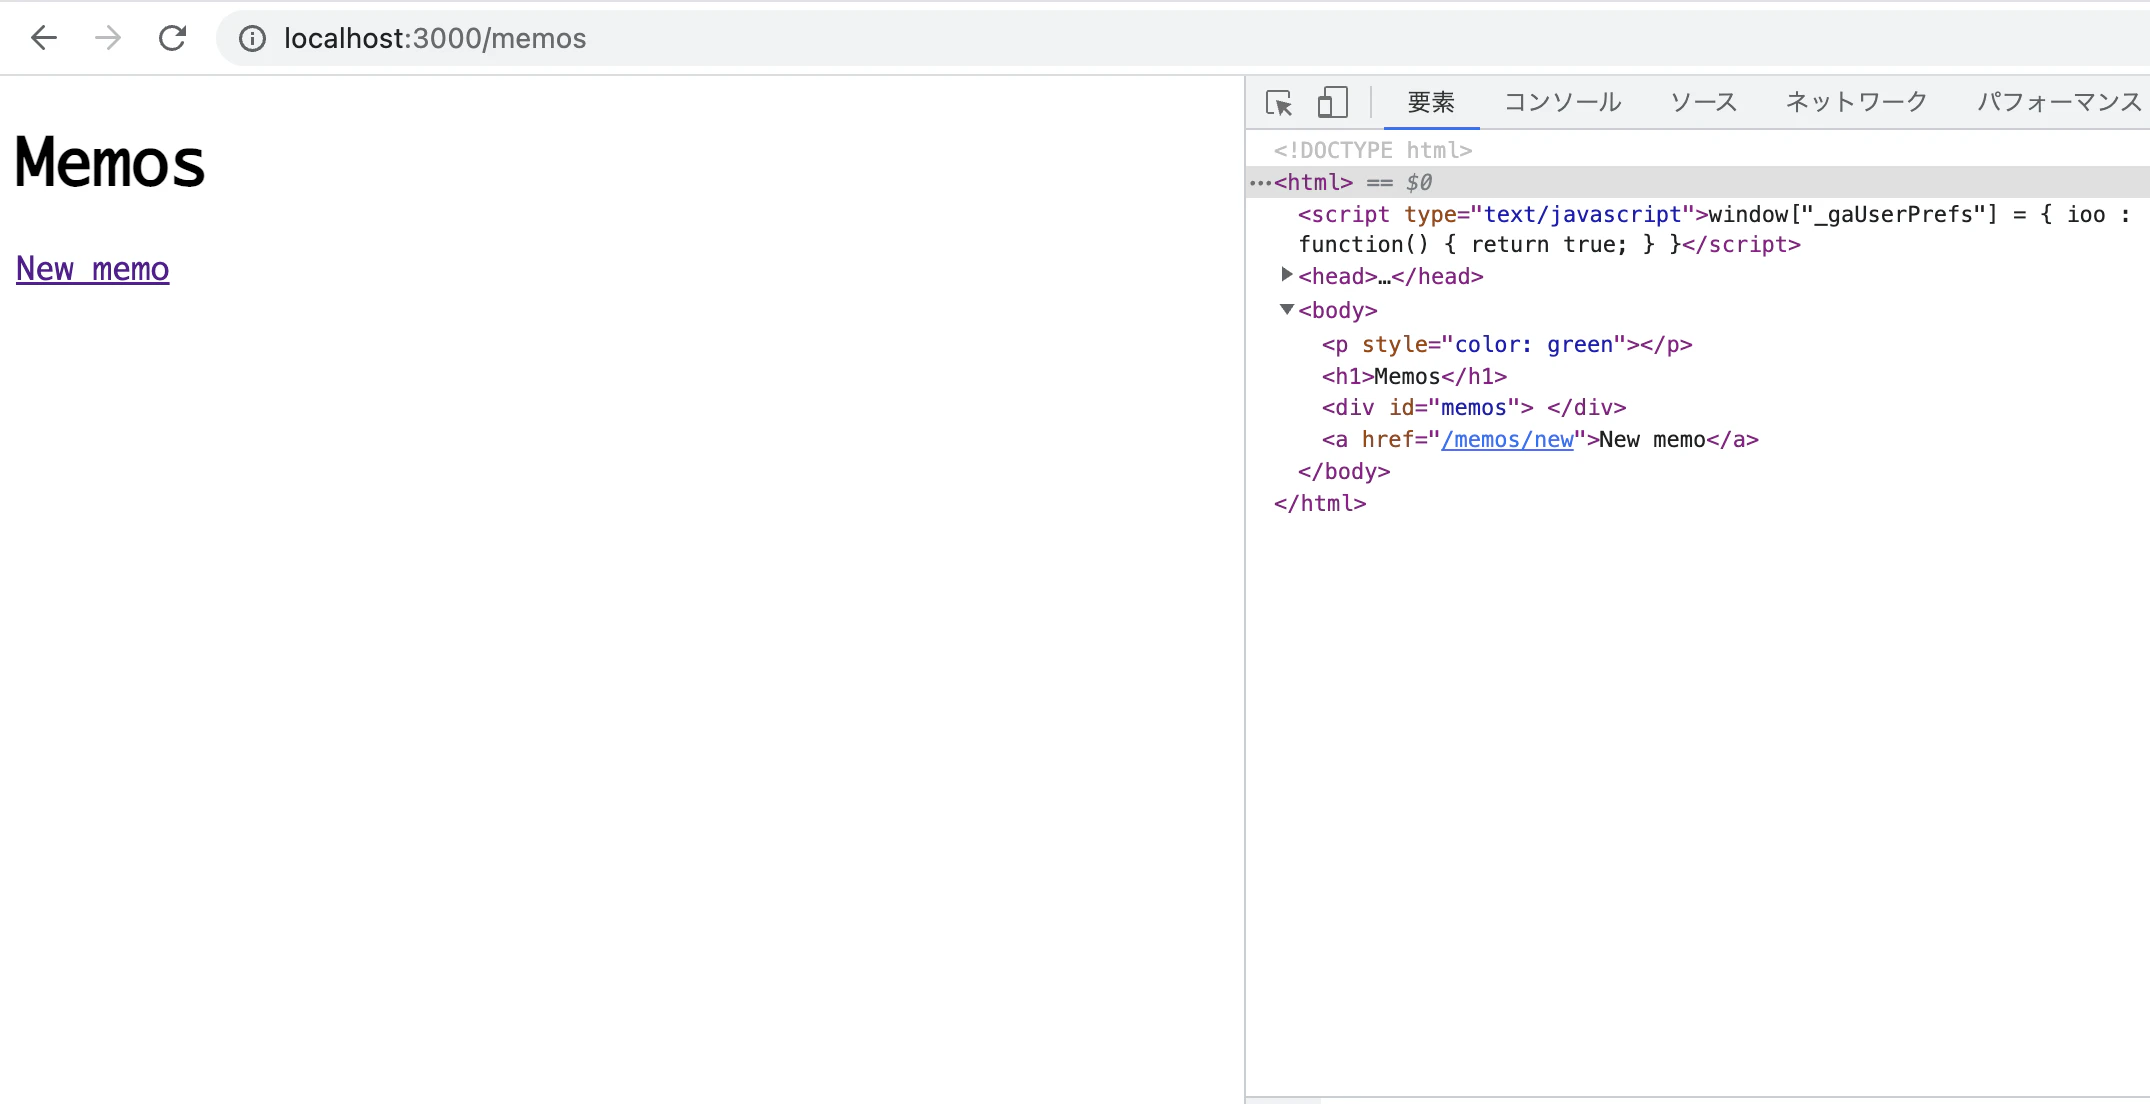Expand the head element node
The image size is (2150, 1104).
click(1287, 274)
